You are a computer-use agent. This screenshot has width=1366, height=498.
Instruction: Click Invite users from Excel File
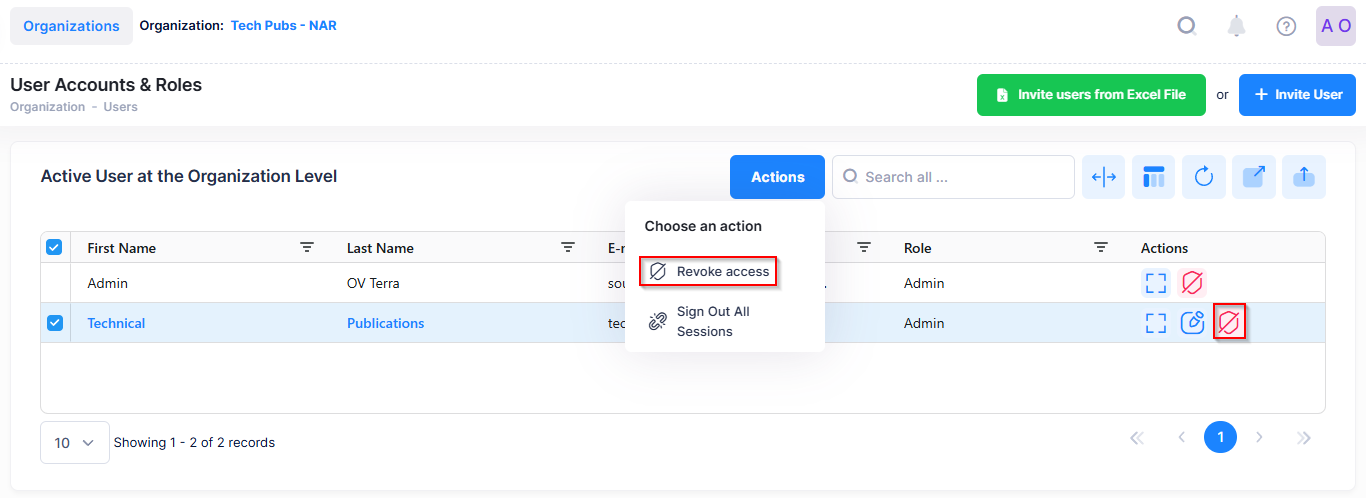[1091, 95]
